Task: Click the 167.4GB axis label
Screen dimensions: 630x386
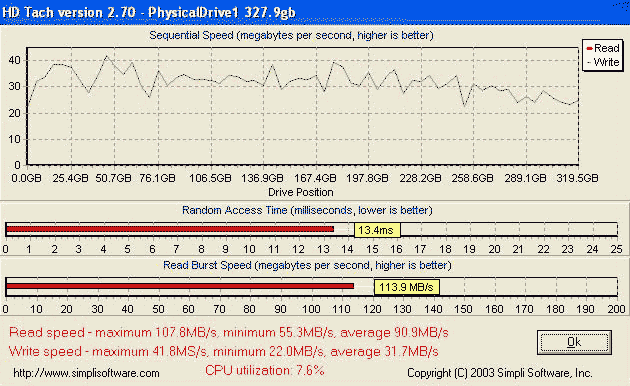Action: pyautogui.click(x=315, y=178)
